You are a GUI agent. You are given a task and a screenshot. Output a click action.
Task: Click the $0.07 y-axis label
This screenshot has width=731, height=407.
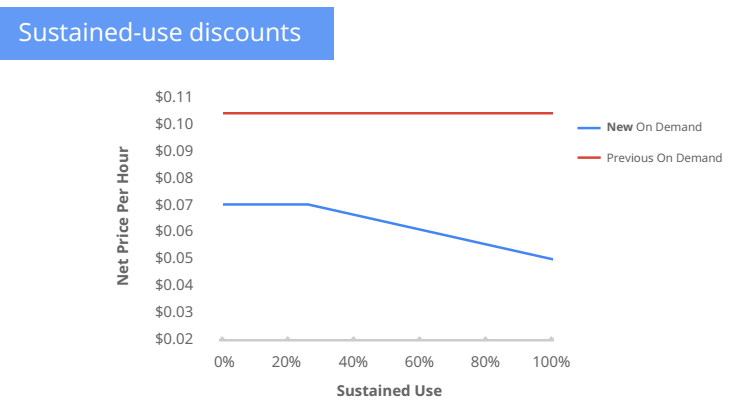tap(173, 204)
